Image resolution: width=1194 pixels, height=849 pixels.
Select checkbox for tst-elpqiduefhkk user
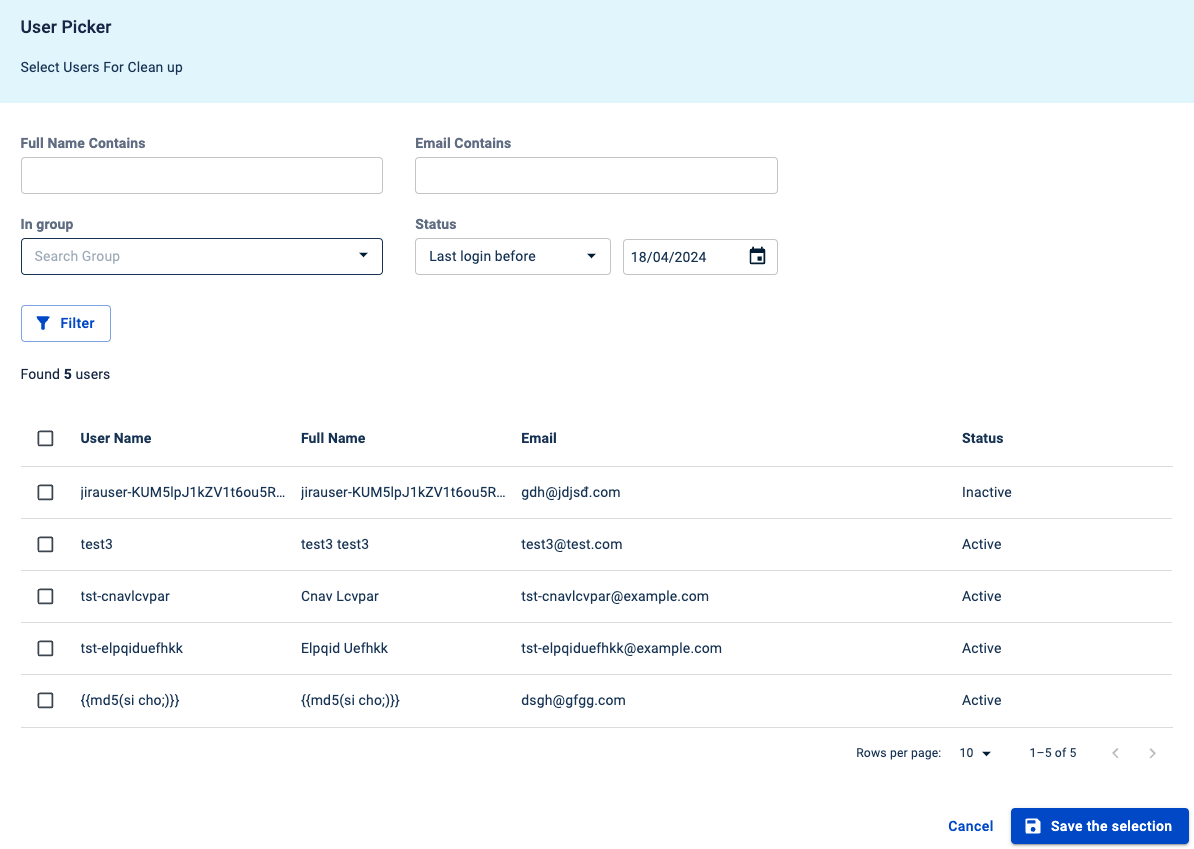point(45,648)
